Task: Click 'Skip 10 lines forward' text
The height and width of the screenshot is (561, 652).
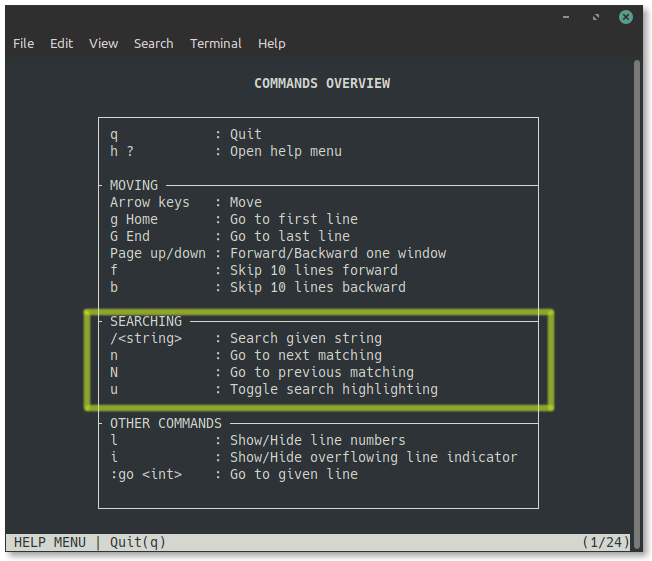Action: [x=314, y=270]
